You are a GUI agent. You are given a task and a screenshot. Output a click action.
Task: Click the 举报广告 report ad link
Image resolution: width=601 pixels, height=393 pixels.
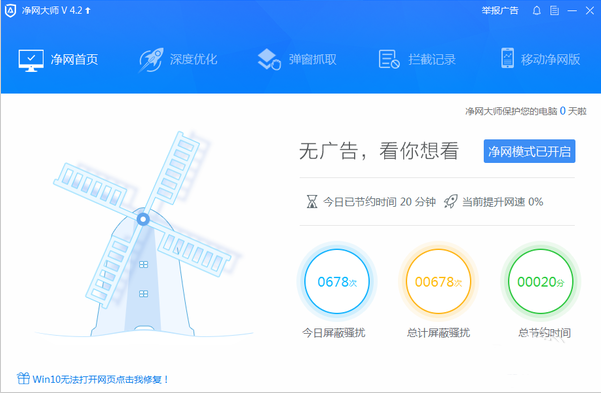click(500, 11)
